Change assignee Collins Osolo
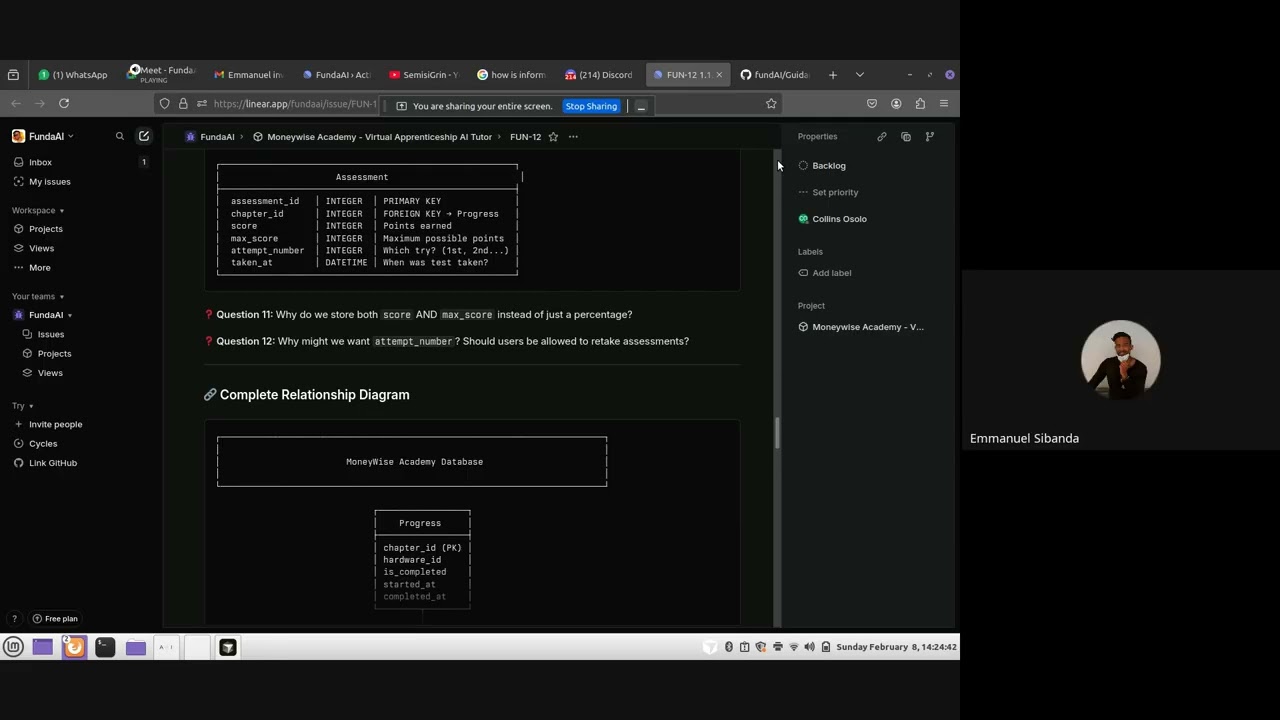The height and width of the screenshot is (720, 1280). pos(832,219)
